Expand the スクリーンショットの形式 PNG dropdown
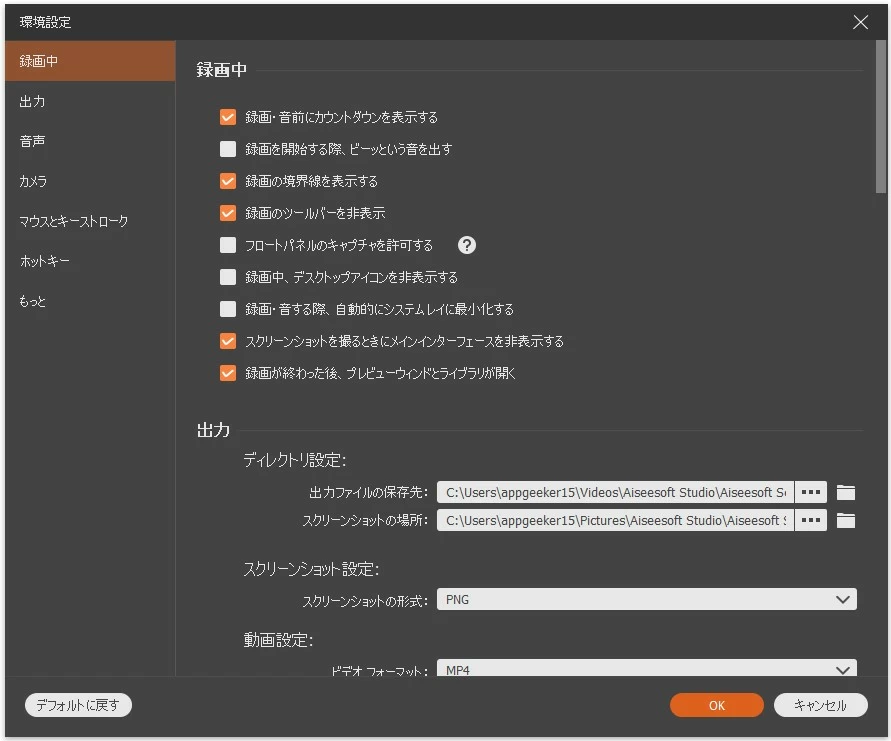 pyautogui.click(x=647, y=600)
